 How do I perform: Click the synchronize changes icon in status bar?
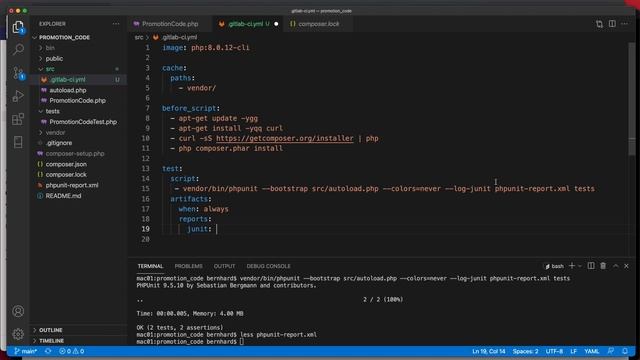48,351
